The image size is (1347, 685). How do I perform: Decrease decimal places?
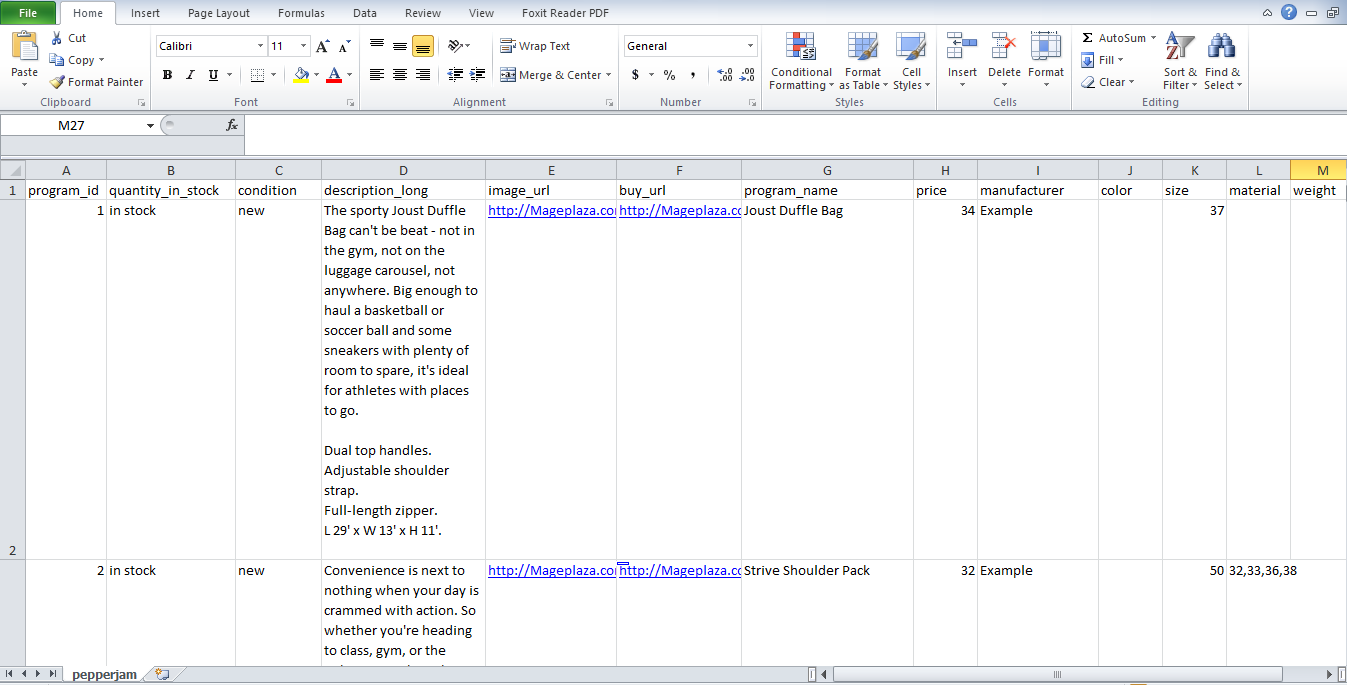pos(747,75)
